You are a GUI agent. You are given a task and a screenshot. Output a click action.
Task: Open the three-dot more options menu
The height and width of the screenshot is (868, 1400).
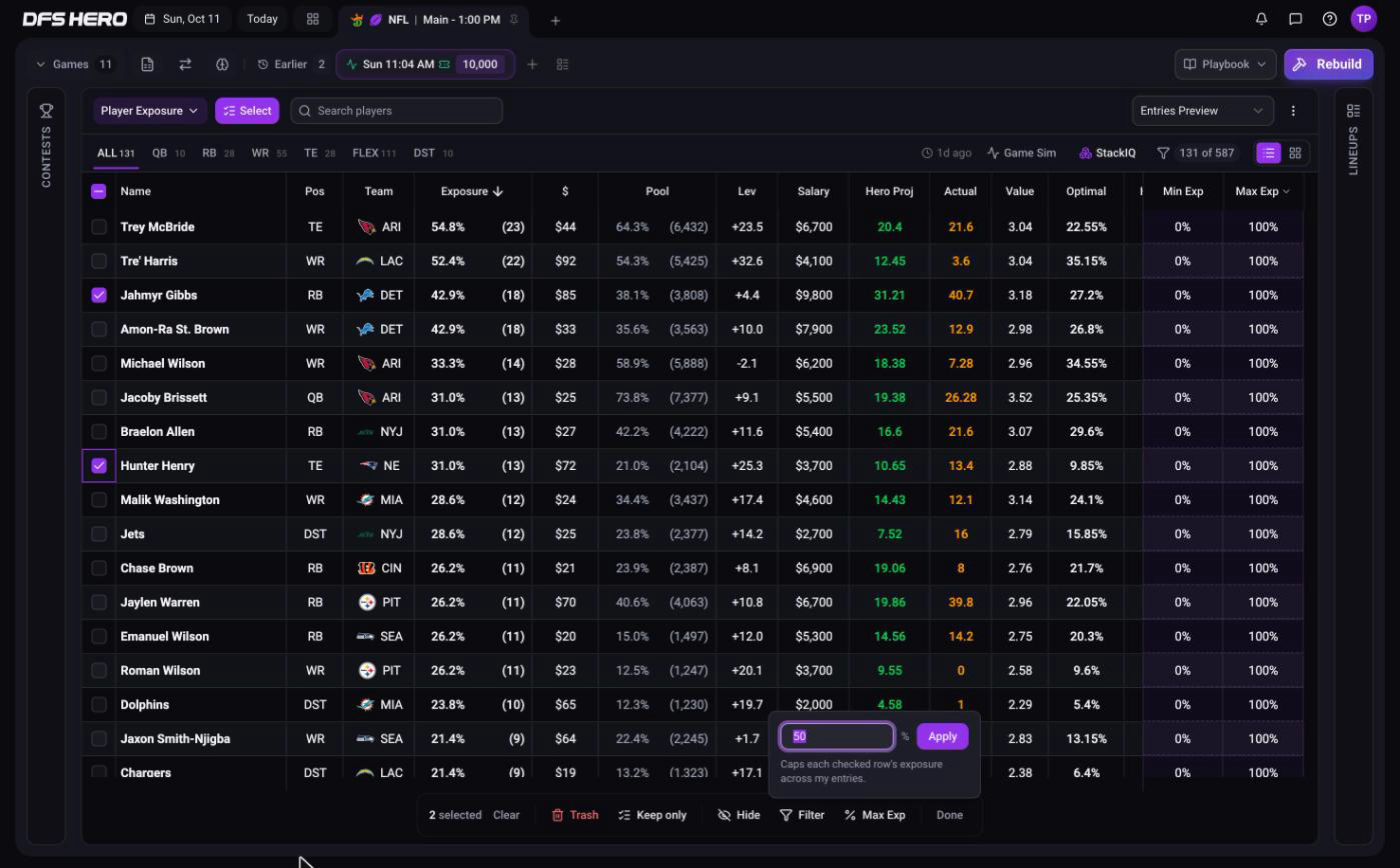(1293, 111)
